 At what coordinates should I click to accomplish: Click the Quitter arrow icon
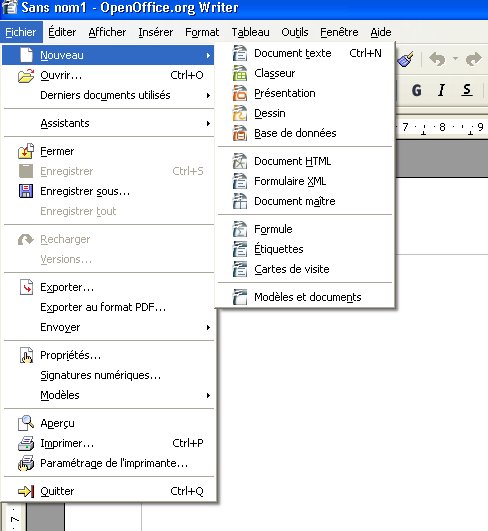26,491
